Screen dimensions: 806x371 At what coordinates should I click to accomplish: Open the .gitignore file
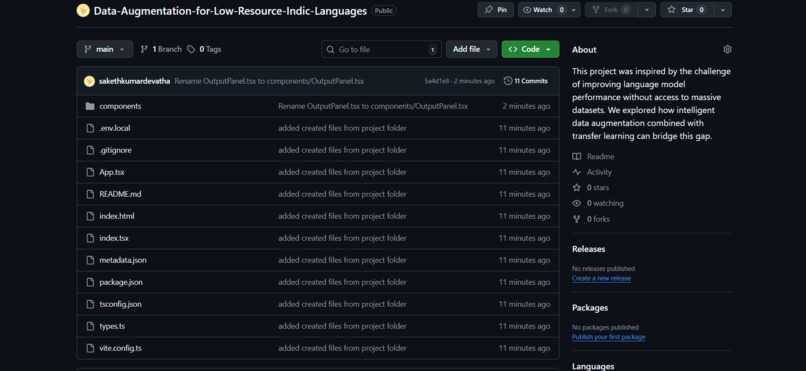pyautogui.click(x=115, y=151)
